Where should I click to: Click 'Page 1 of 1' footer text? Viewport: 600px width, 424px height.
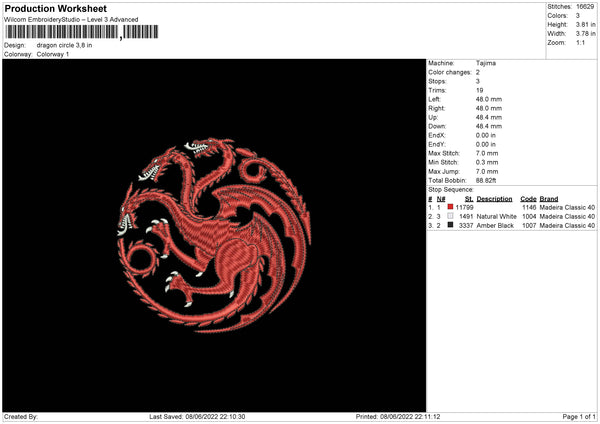(x=579, y=417)
